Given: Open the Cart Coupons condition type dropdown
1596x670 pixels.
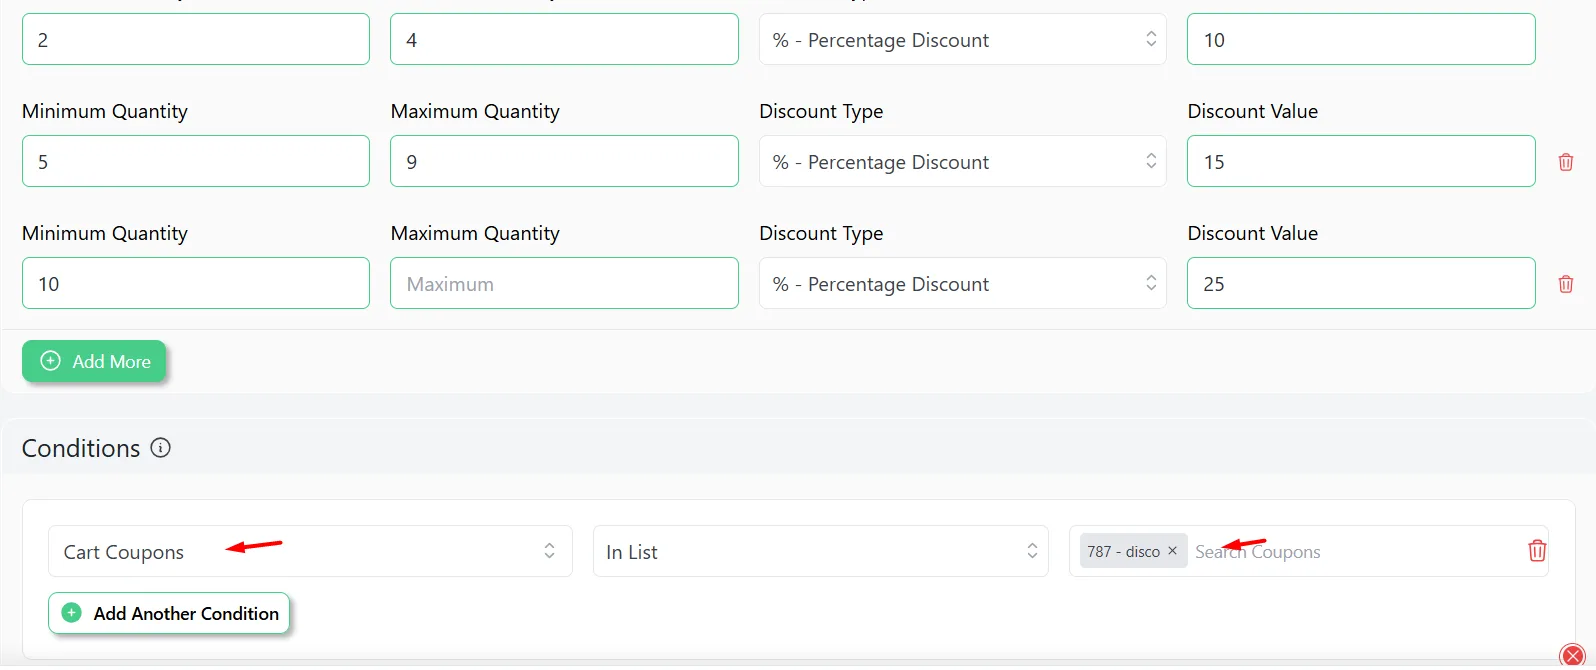Looking at the screenshot, I should tap(310, 552).
